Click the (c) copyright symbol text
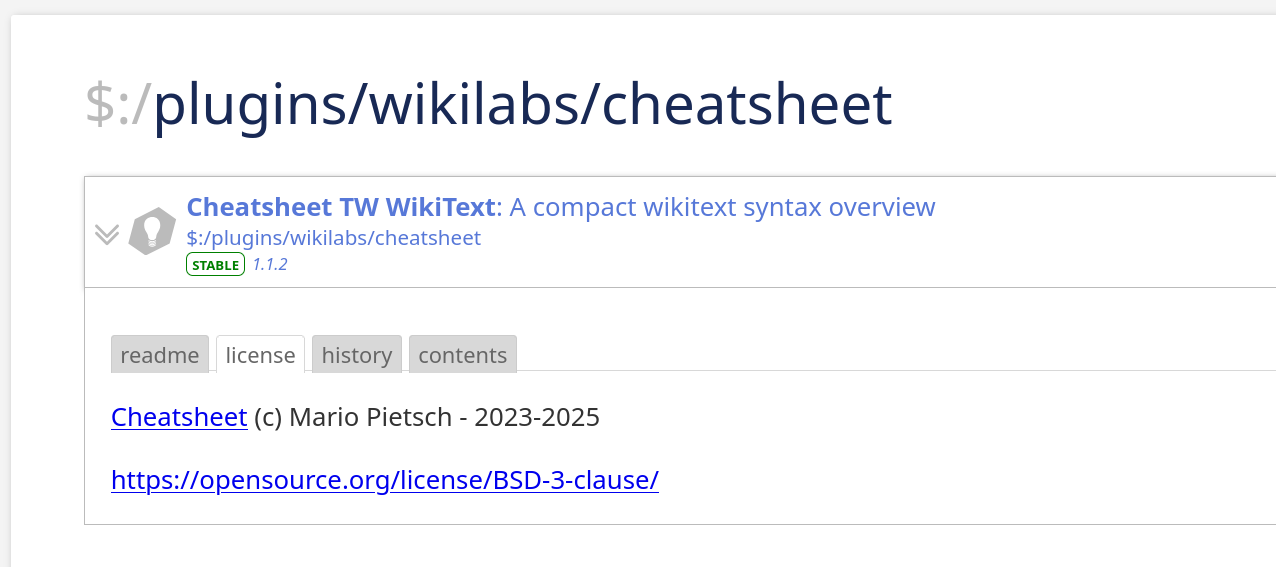Image resolution: width=1276 pixels, height=567 pixels. 268,417
